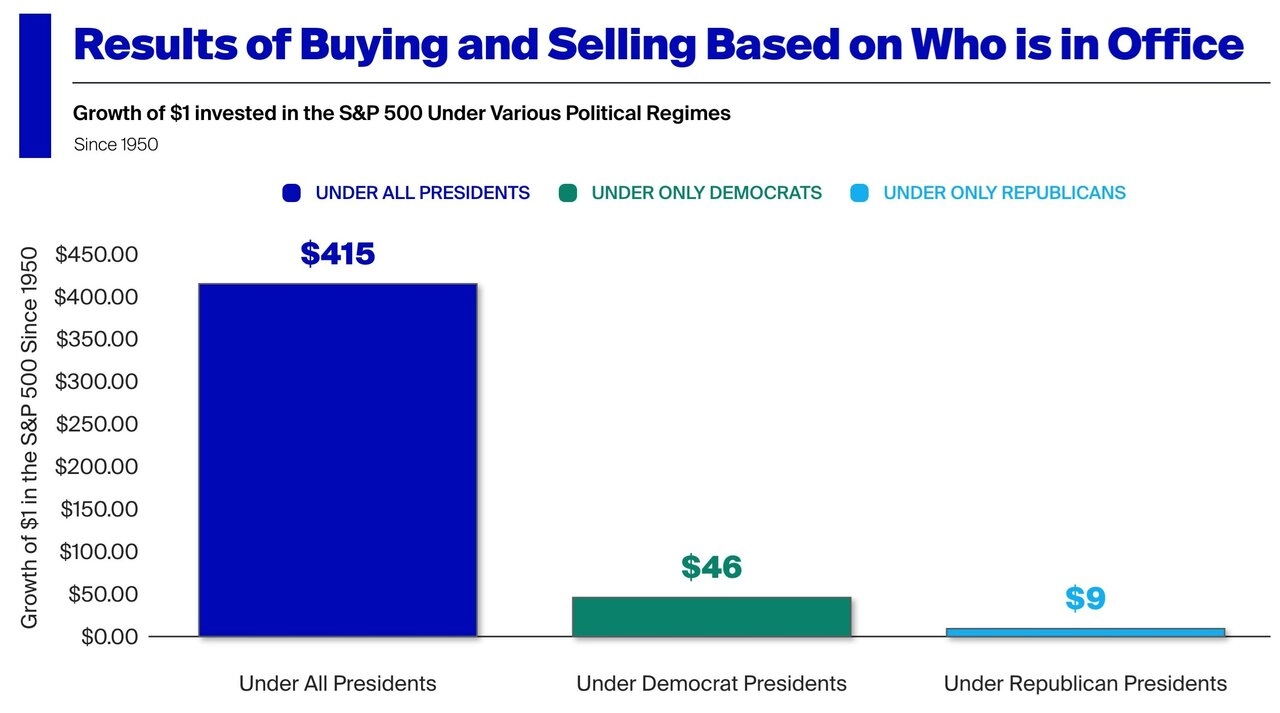Click the $9 value label
Screen dimensions: 1280x713
pos(1085,598)
